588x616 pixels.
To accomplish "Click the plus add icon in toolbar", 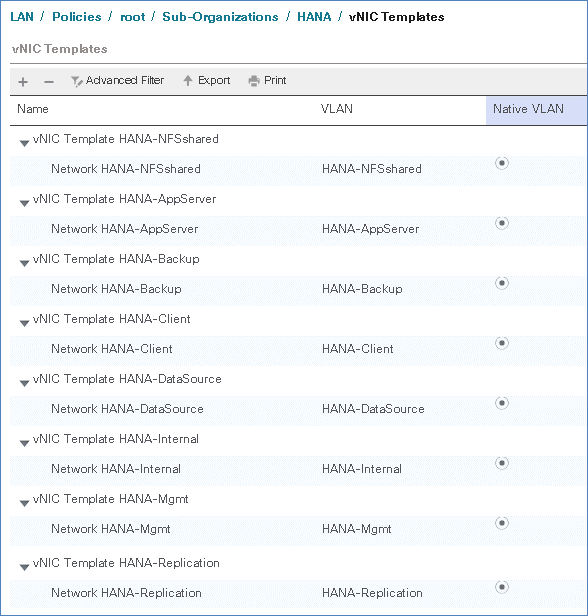I will tap(23, 82).
